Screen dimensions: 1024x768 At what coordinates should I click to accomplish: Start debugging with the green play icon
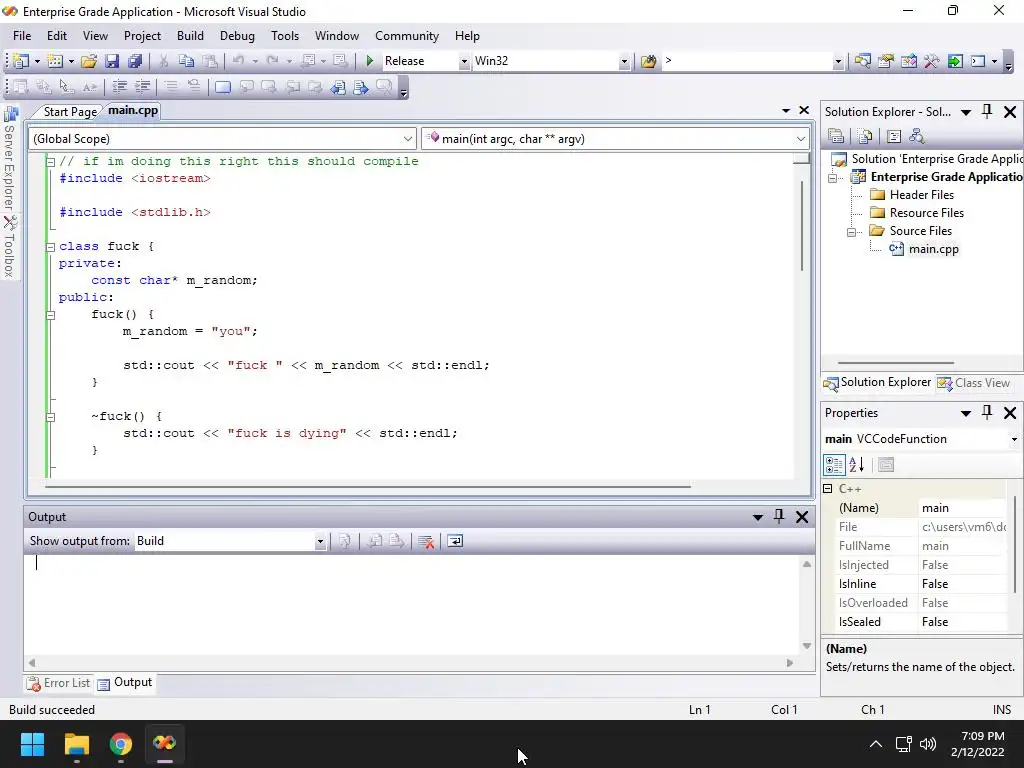tap(370, 61)
